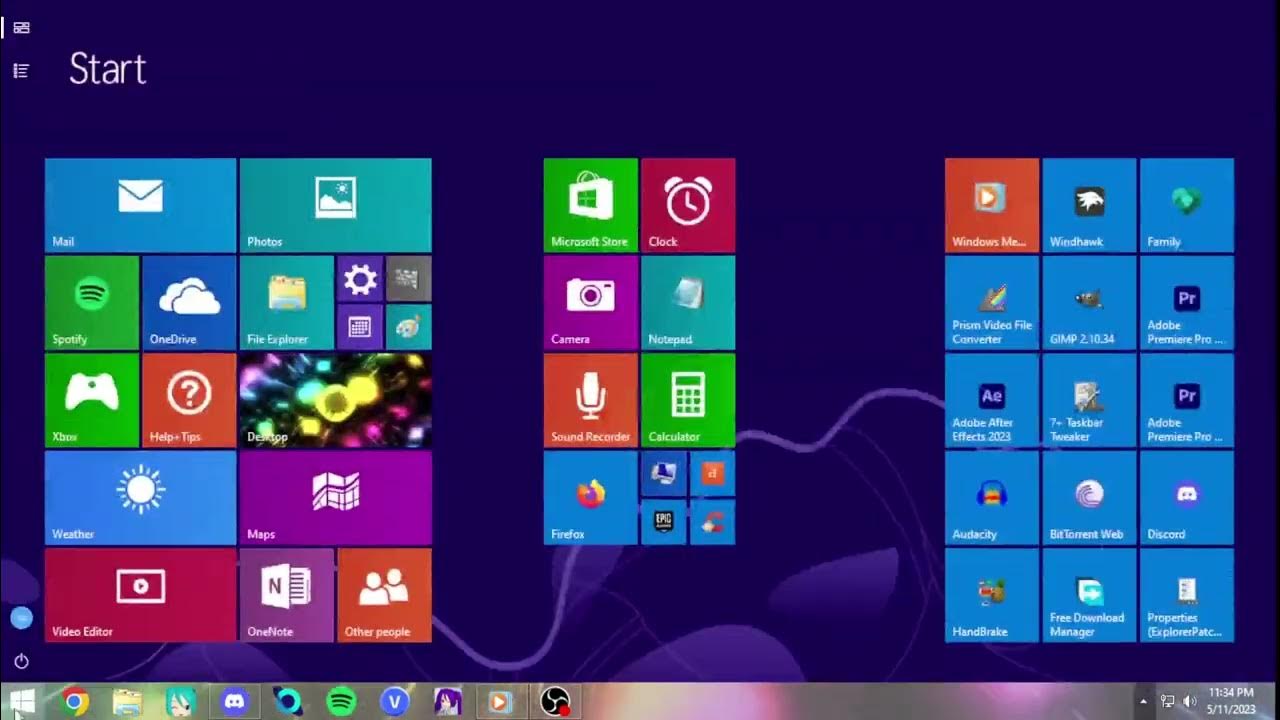Viewport: 1280px width, 720px height.
Task: Launch the Camera tile
Action: click(590, 302)
